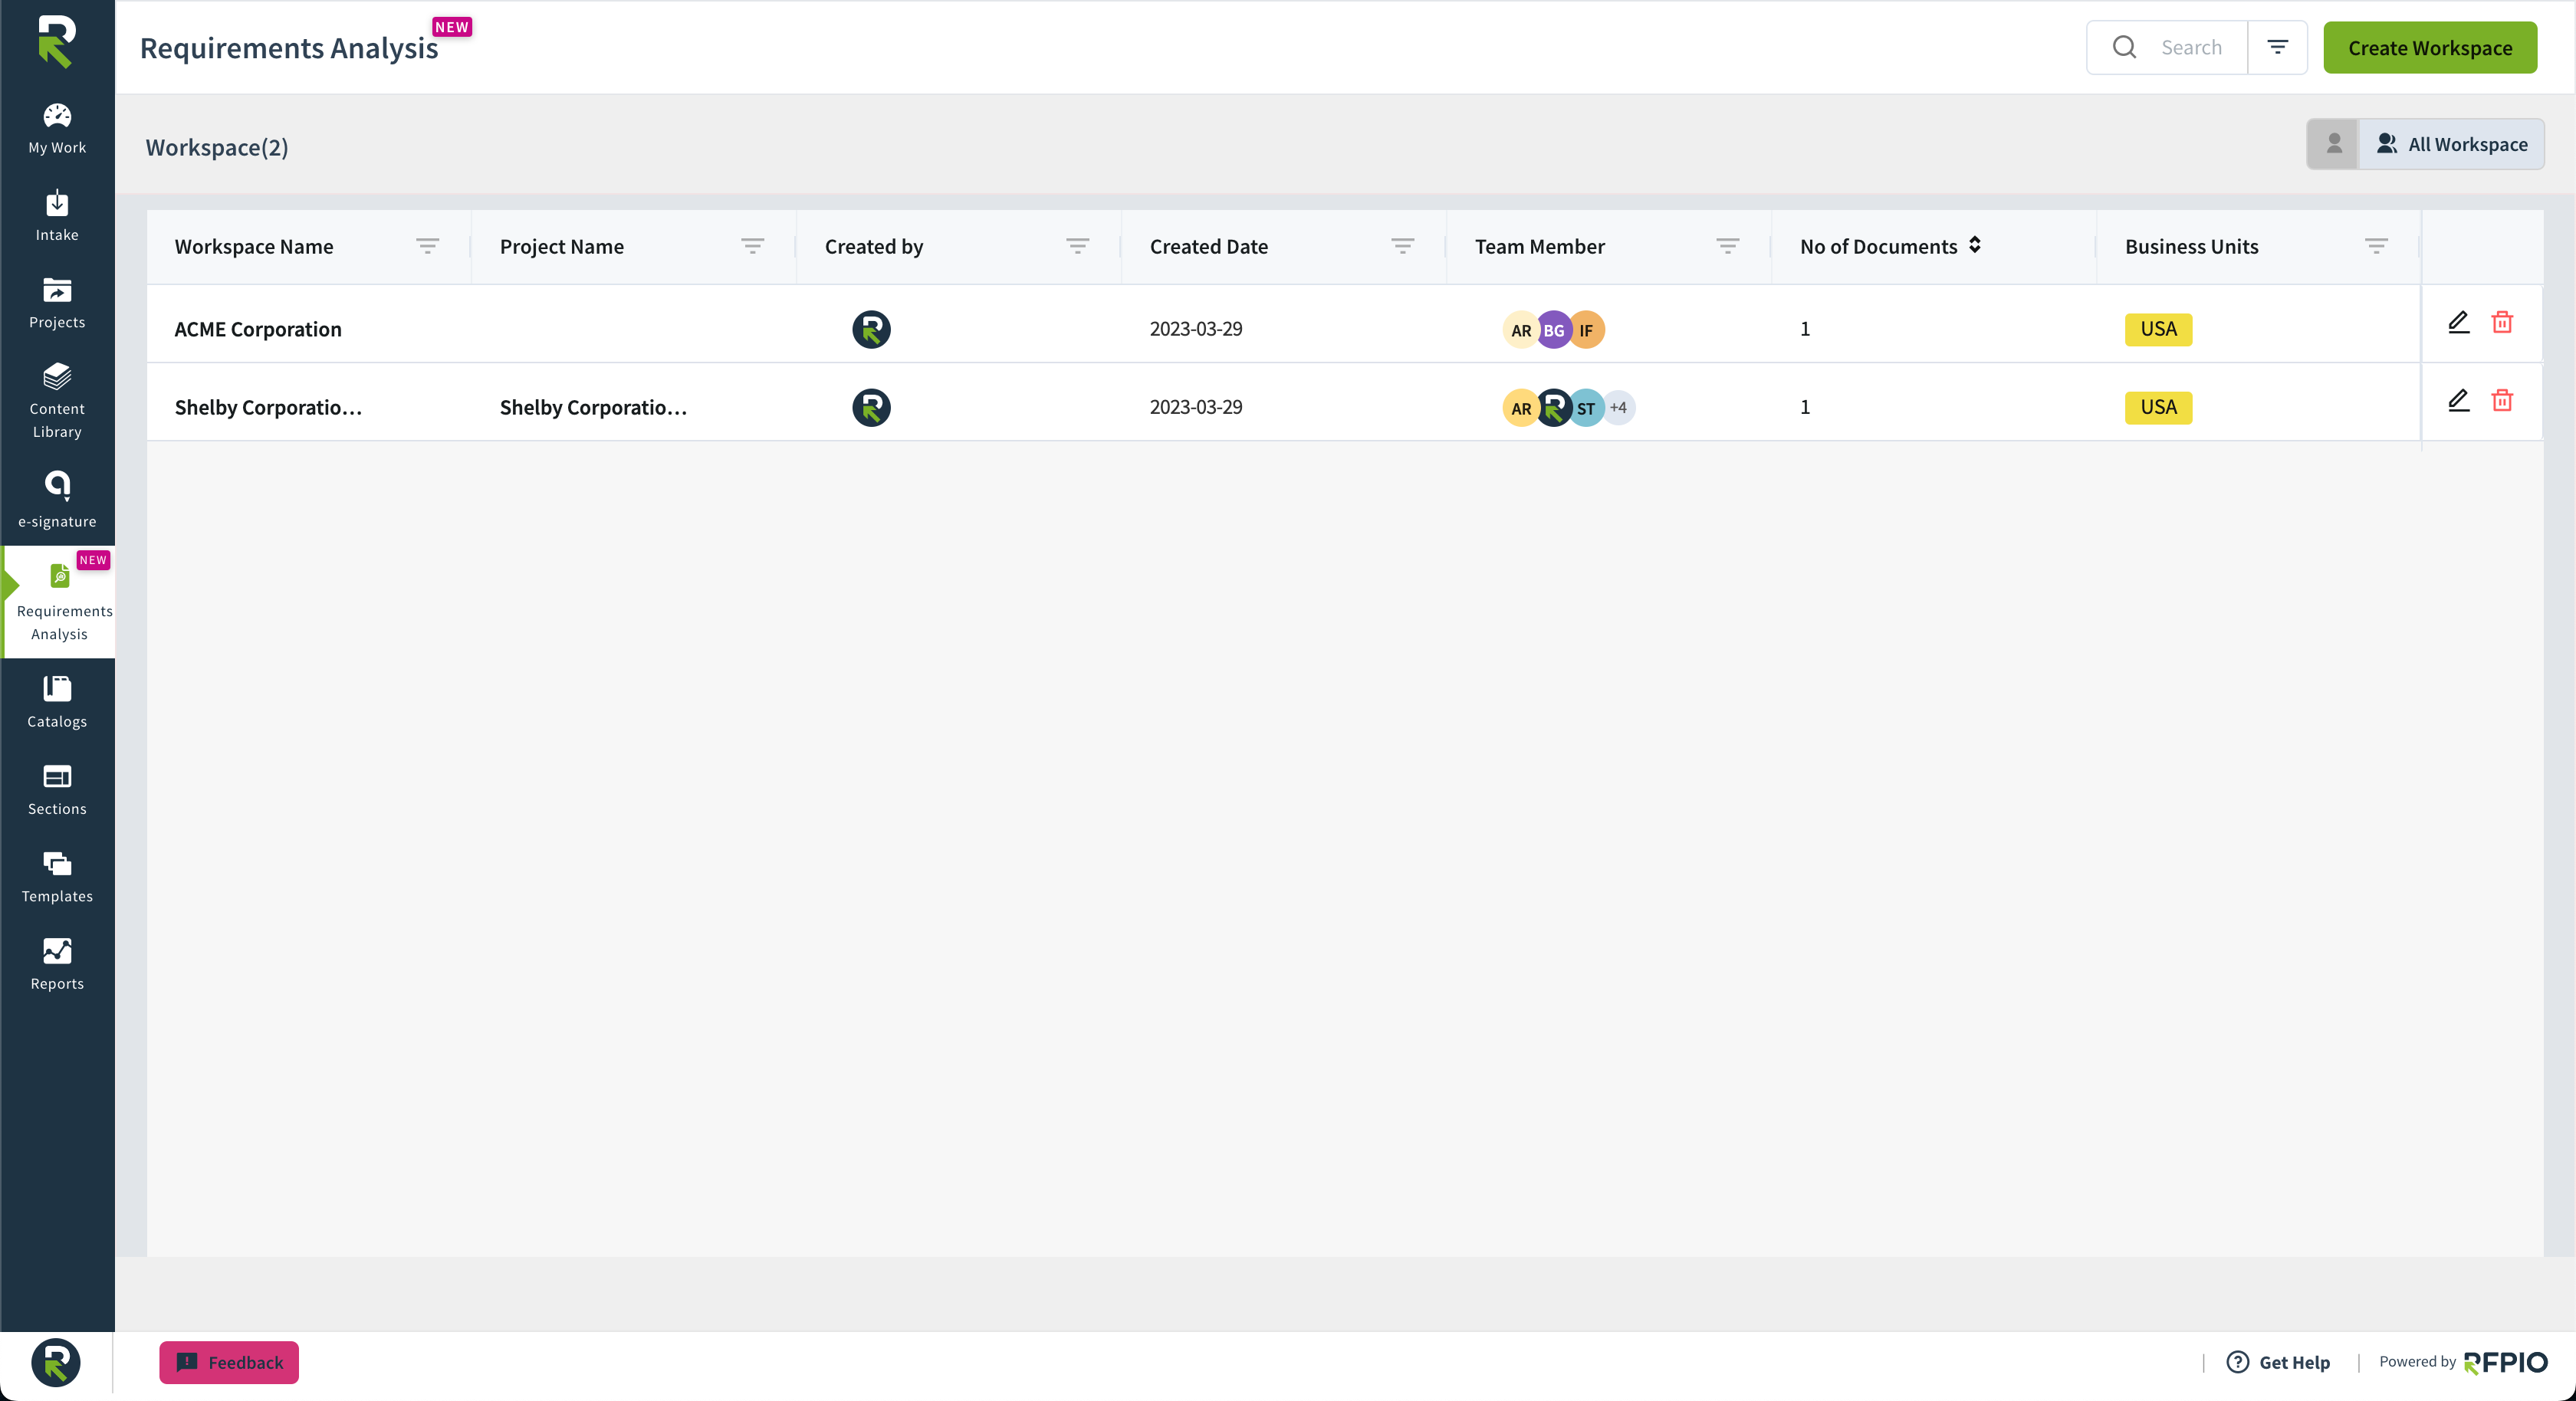The image size is (2576, 1401).
Task: Delete the ACME Corporation workspace
Action: tap(2502, 322)
